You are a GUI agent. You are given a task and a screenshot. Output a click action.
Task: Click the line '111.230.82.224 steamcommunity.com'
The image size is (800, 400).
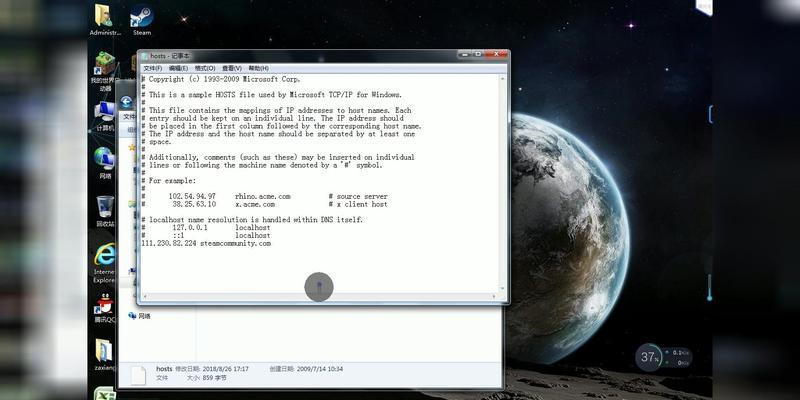click(206, 244)
